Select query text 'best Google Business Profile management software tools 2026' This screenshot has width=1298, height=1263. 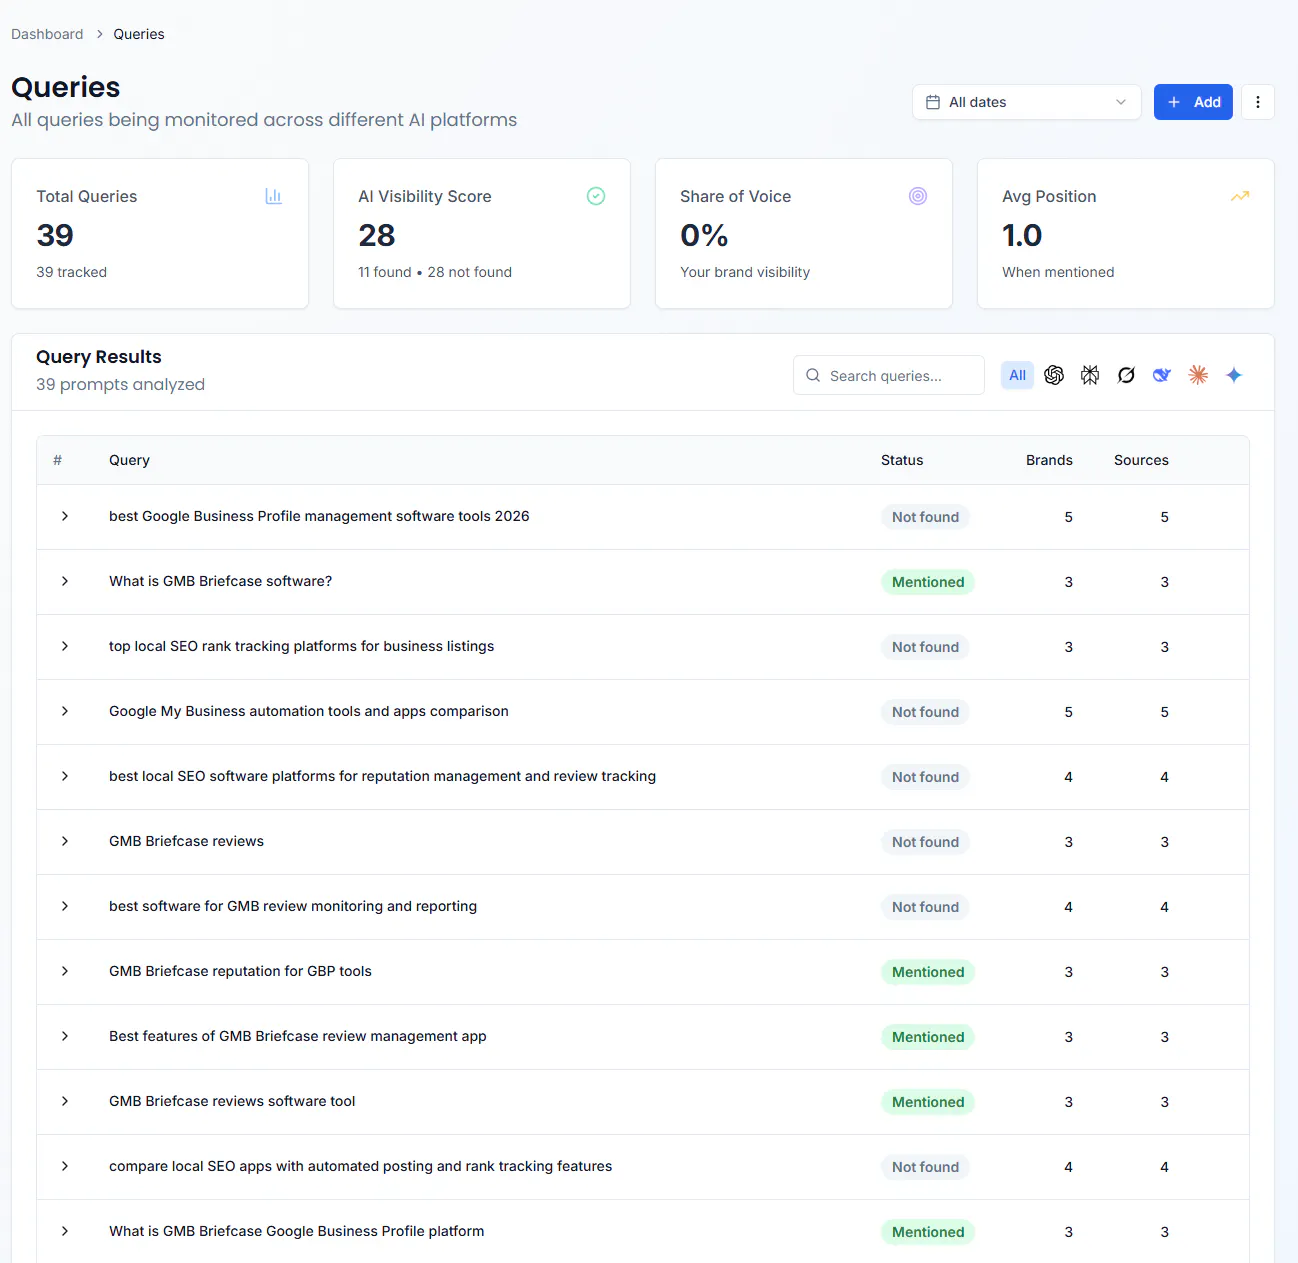coord(319,516)
